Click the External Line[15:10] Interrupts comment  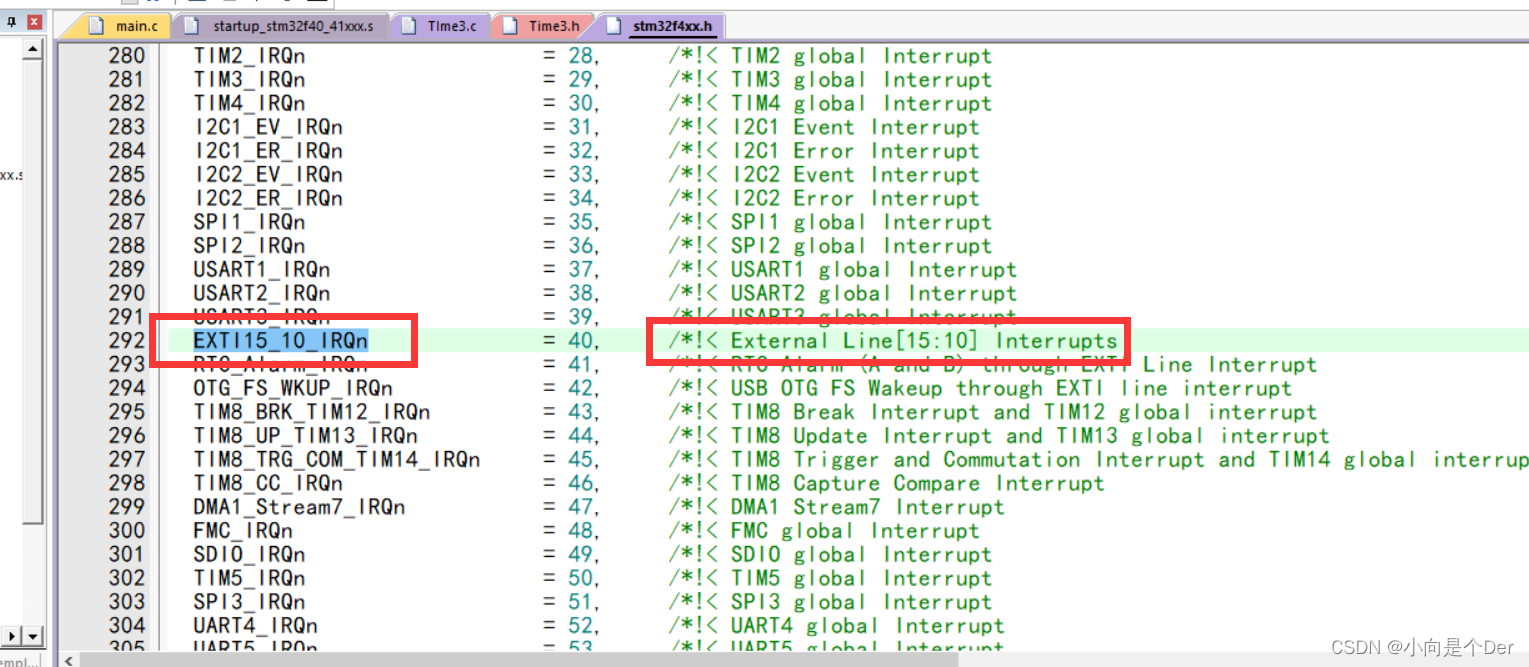click(893, 341)
